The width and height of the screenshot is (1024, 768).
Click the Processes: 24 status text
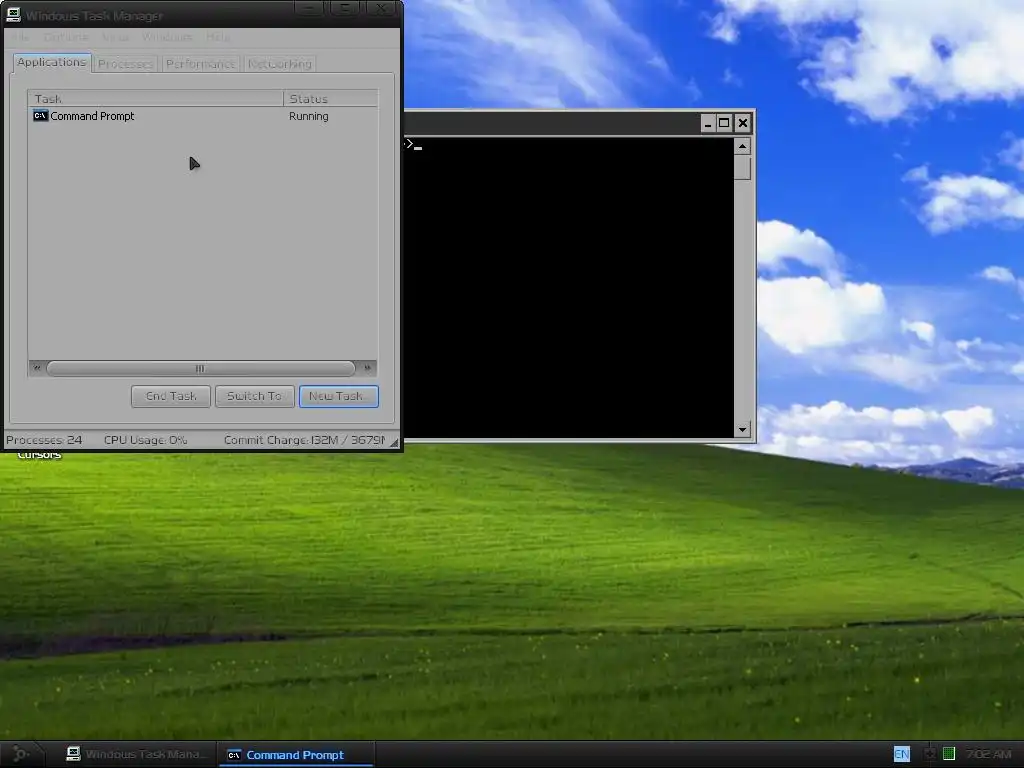click(44, 440)
